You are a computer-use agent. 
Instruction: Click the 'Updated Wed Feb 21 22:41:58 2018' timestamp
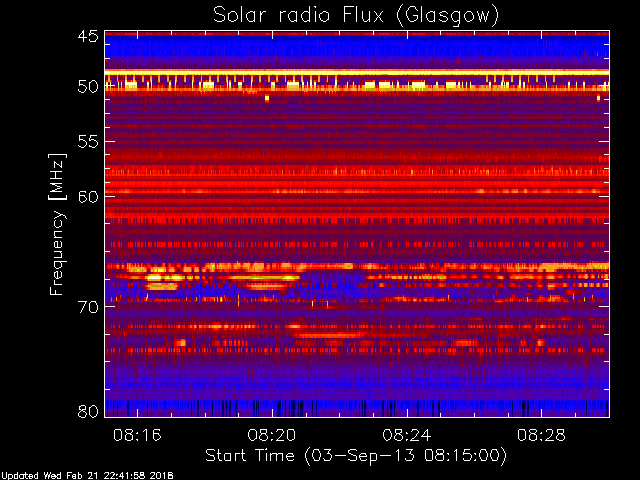(x=87, y=476)
